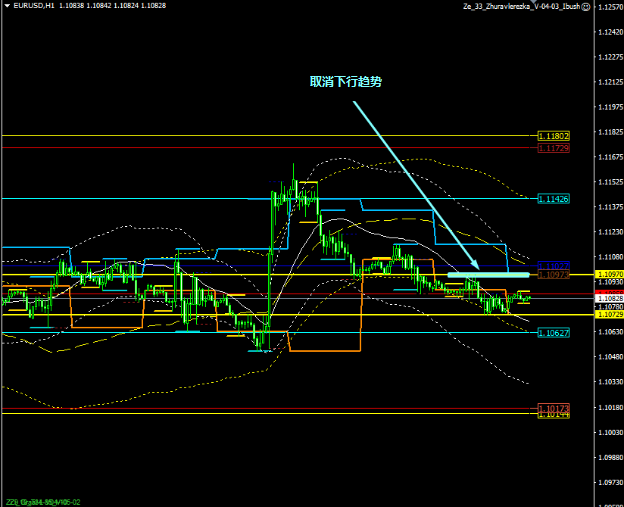Click the 1.10780 axis price tag

pos(608,307)
